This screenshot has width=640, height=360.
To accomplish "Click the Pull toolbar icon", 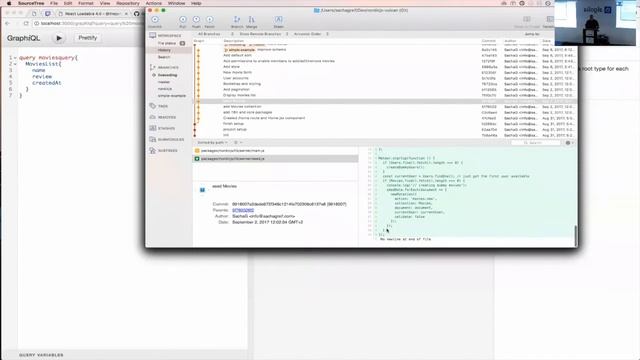I will [183, 20].
